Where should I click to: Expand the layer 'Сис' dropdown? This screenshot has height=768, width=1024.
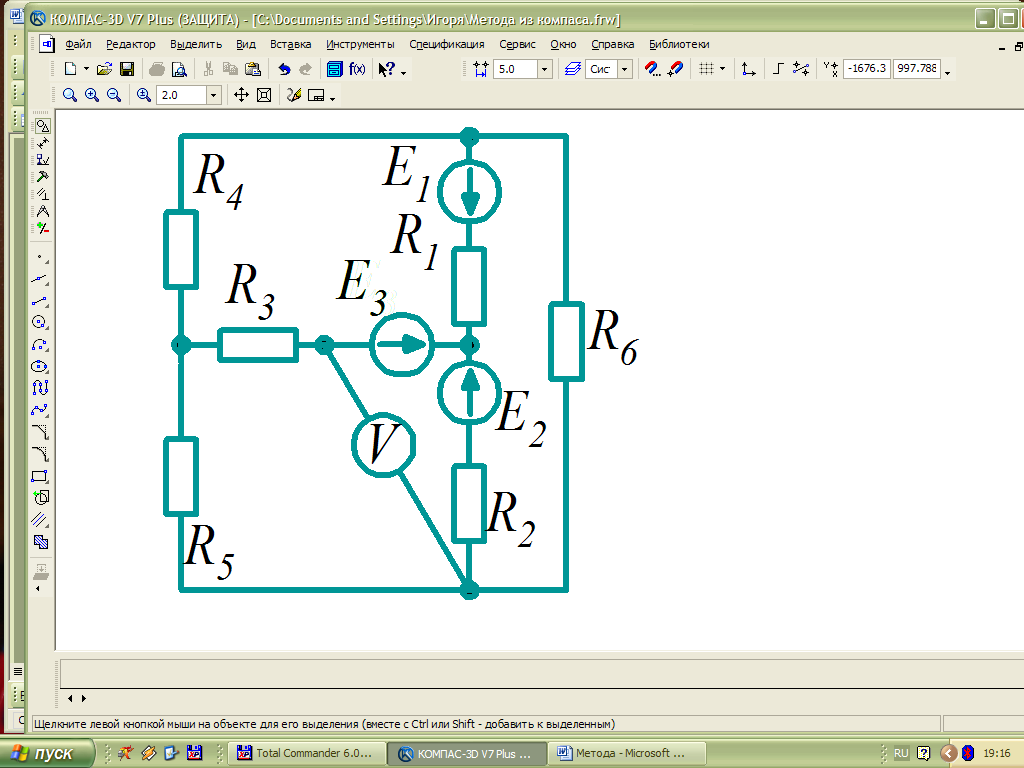[625, 69]
